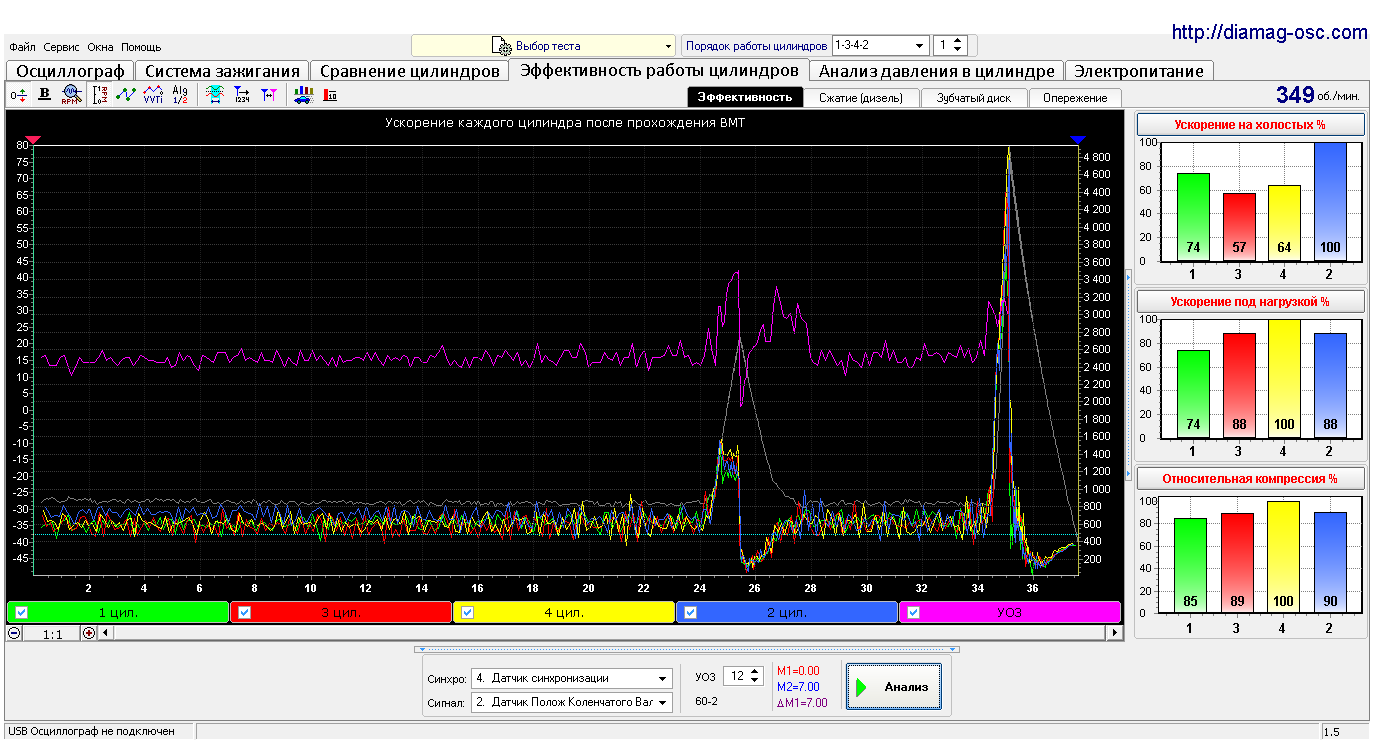Click the VVTi toolbar icon
The image size is (1382, 744).
(x=153, y=95)
